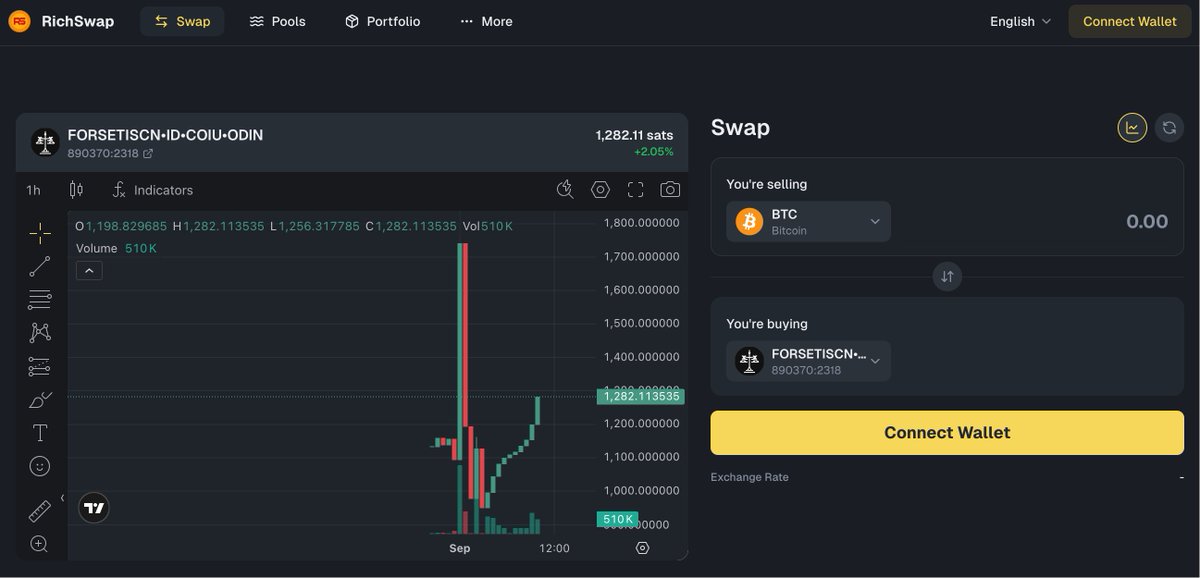Select the crosshair cursor tool

click(40, 233)
